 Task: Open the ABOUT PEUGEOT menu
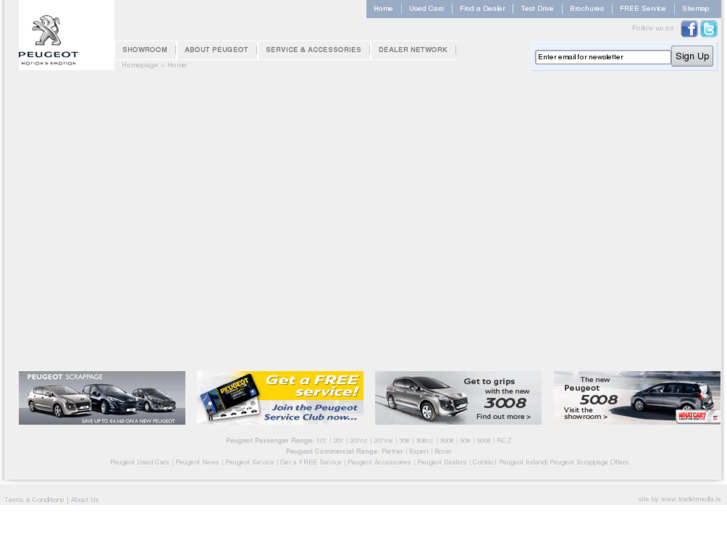pos(216,50)
